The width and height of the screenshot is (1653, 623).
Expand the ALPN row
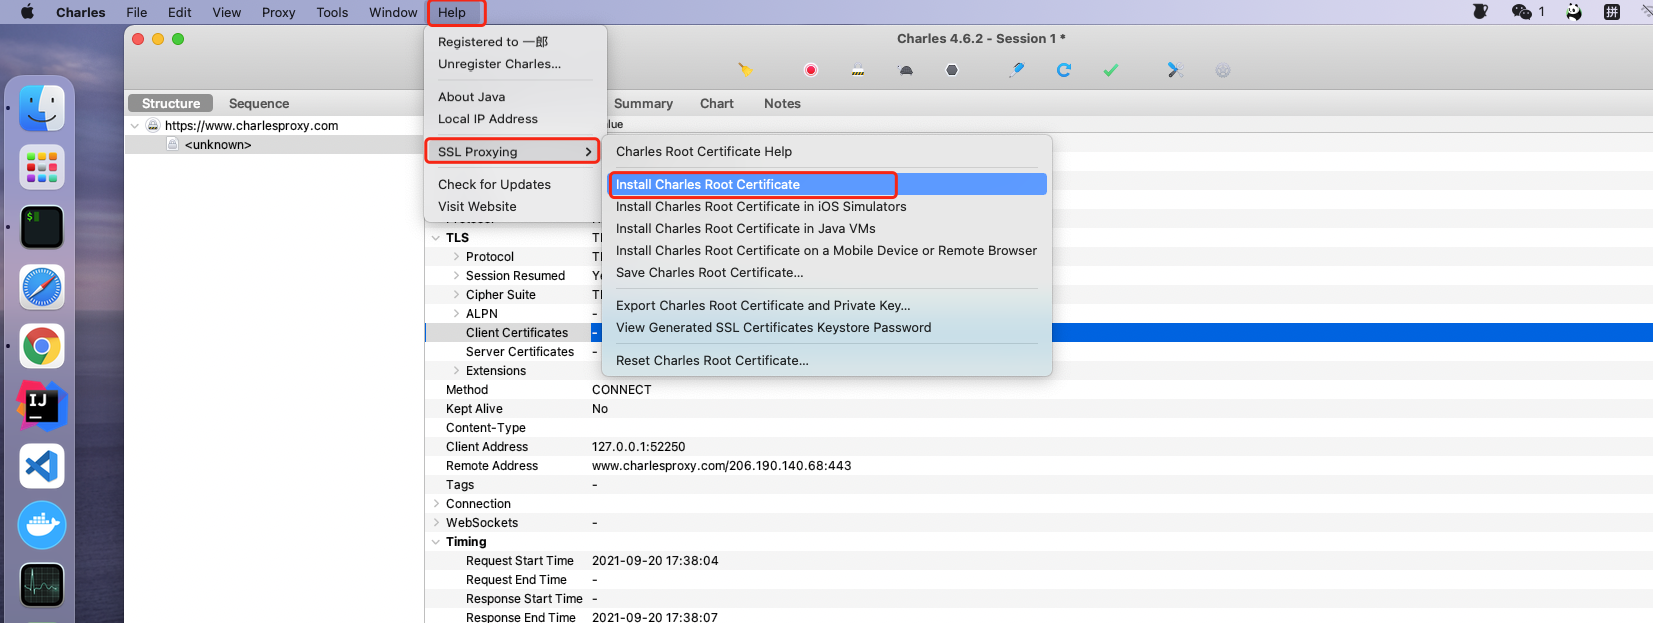point(456,314)
